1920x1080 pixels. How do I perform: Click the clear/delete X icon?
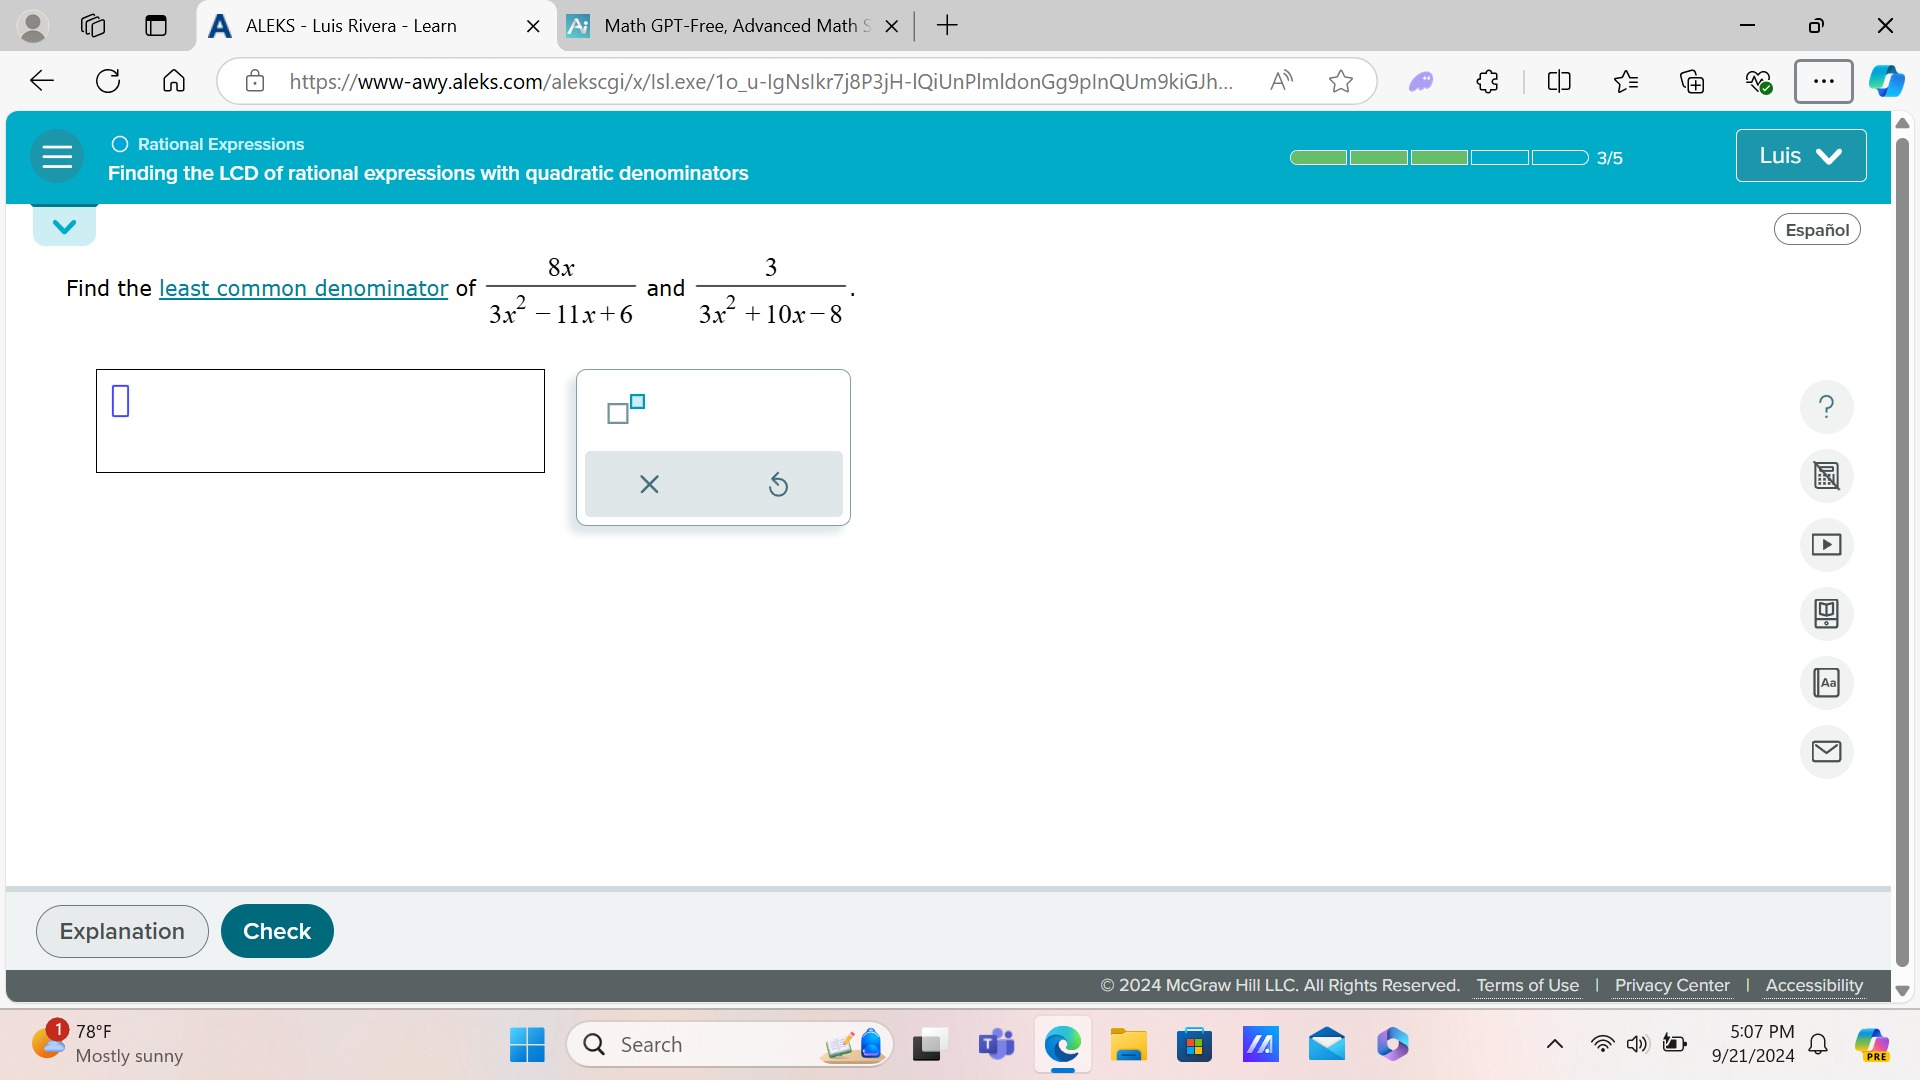649,484
